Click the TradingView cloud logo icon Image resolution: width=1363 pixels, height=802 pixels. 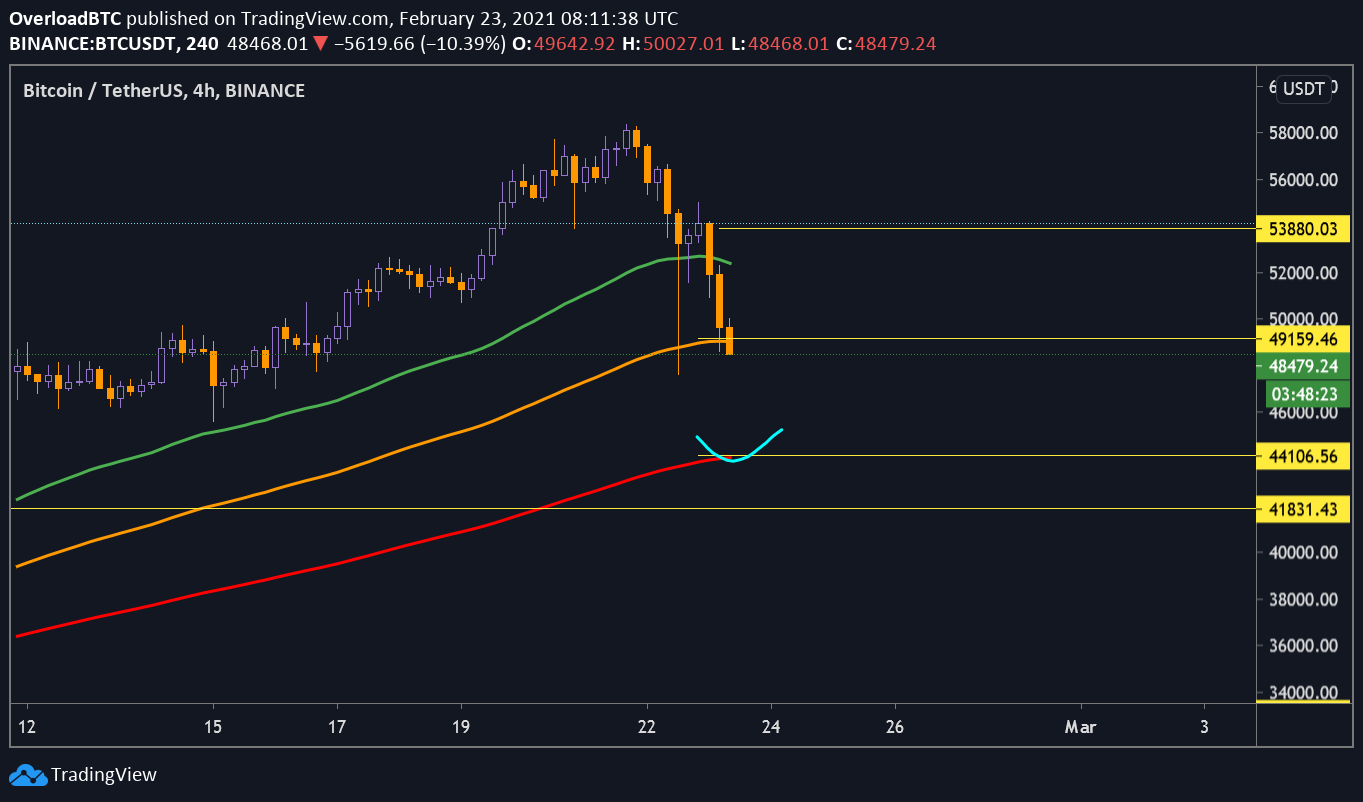[x=26, y=775]
